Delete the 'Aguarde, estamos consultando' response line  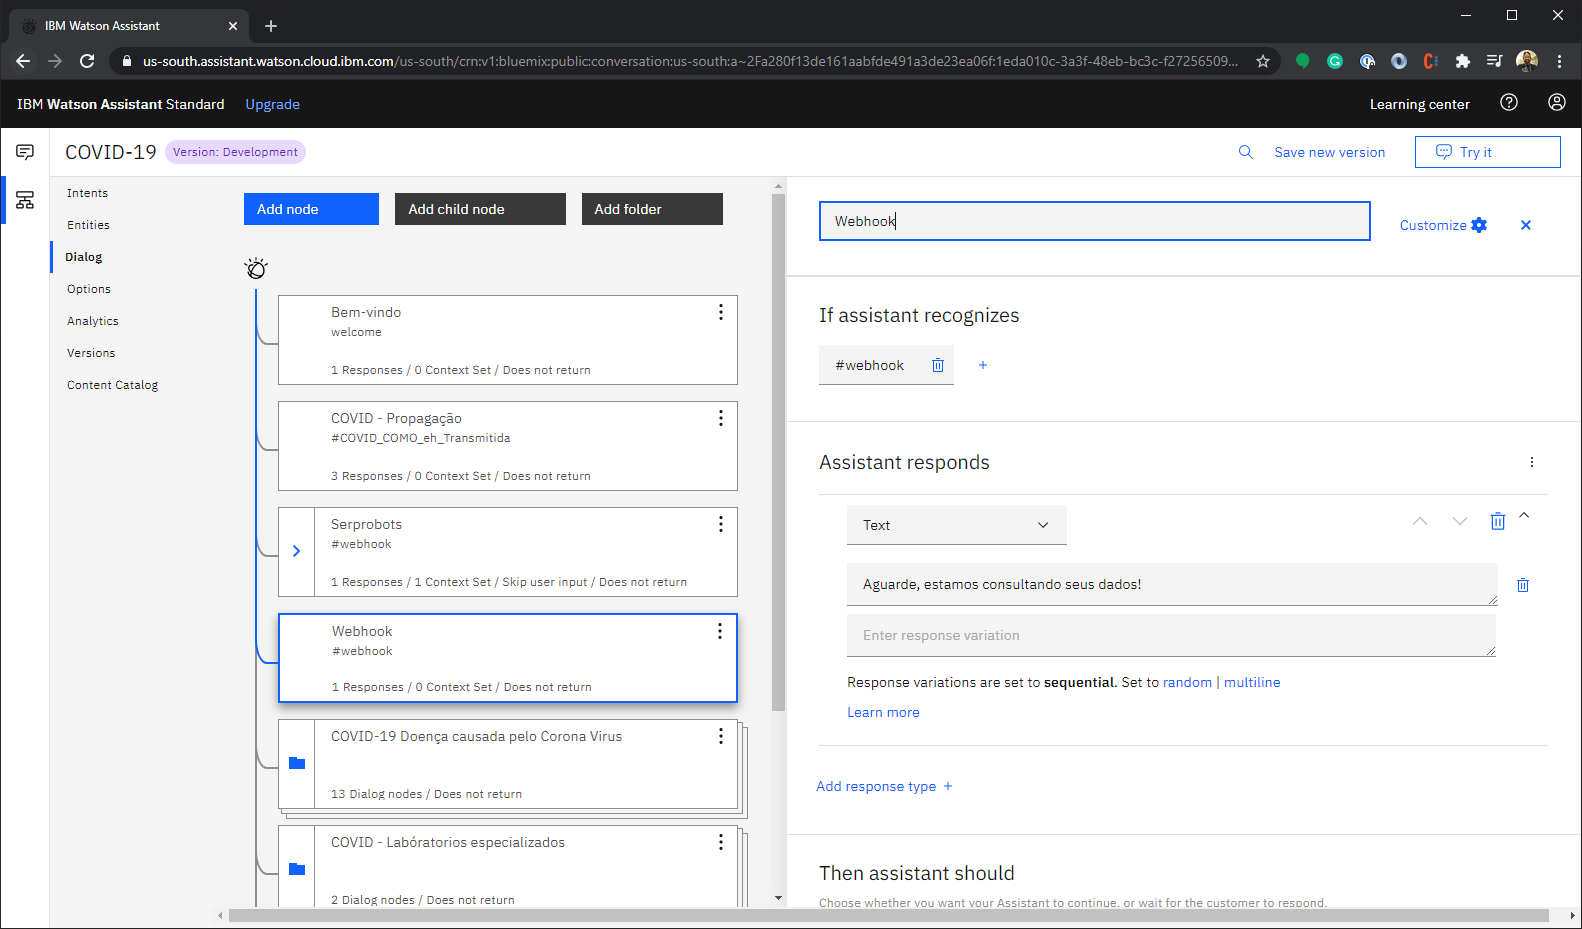(x=1523, y=585)
